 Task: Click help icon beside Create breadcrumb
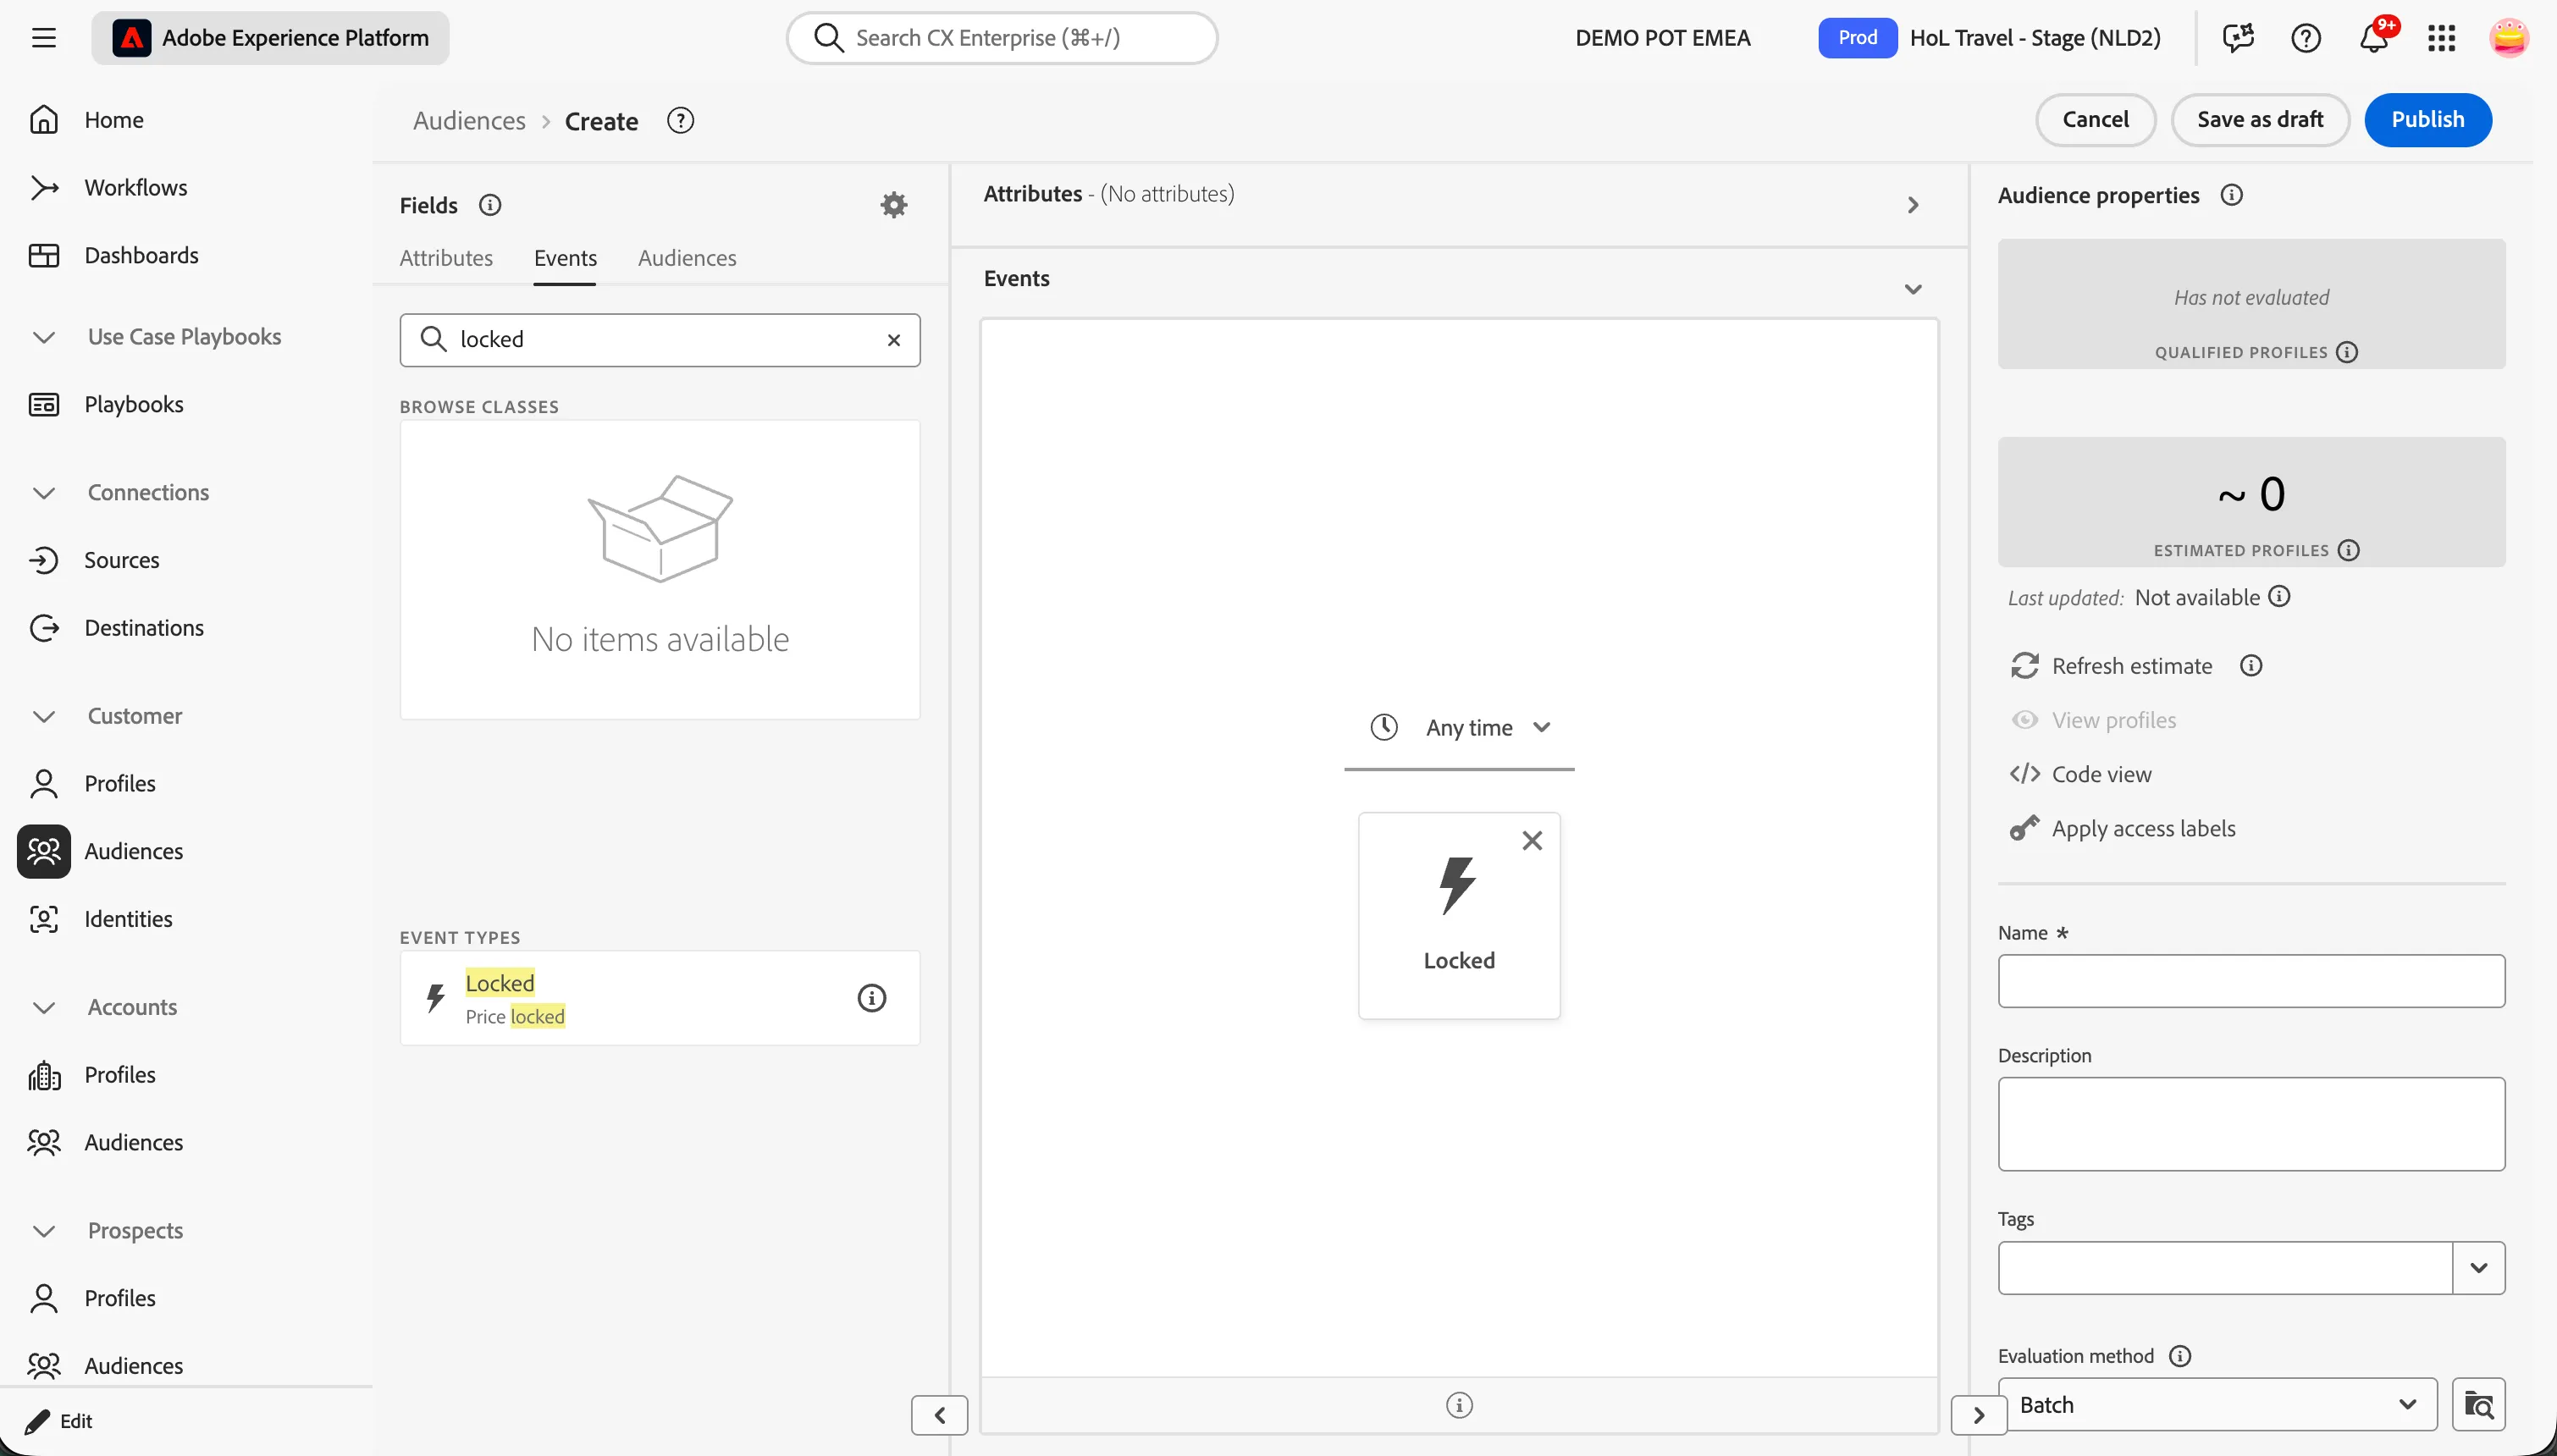pos(680,121)
